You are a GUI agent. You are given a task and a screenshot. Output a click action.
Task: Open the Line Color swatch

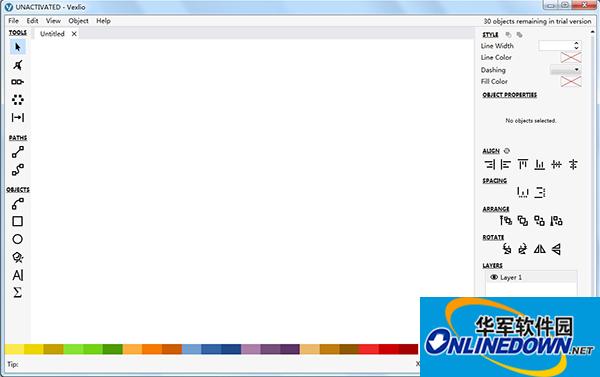click(x=571, y=57)
